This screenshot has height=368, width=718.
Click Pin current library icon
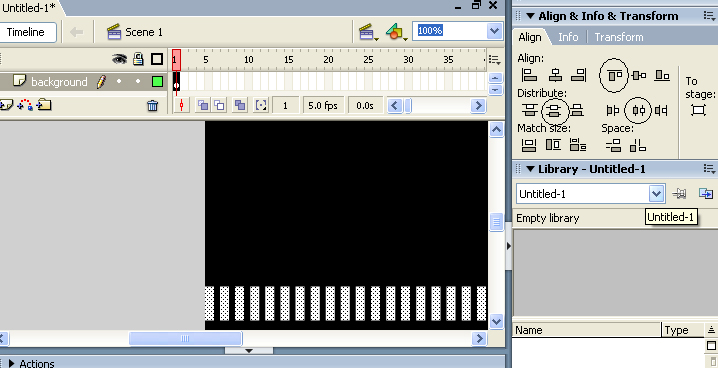pos(679,194)
